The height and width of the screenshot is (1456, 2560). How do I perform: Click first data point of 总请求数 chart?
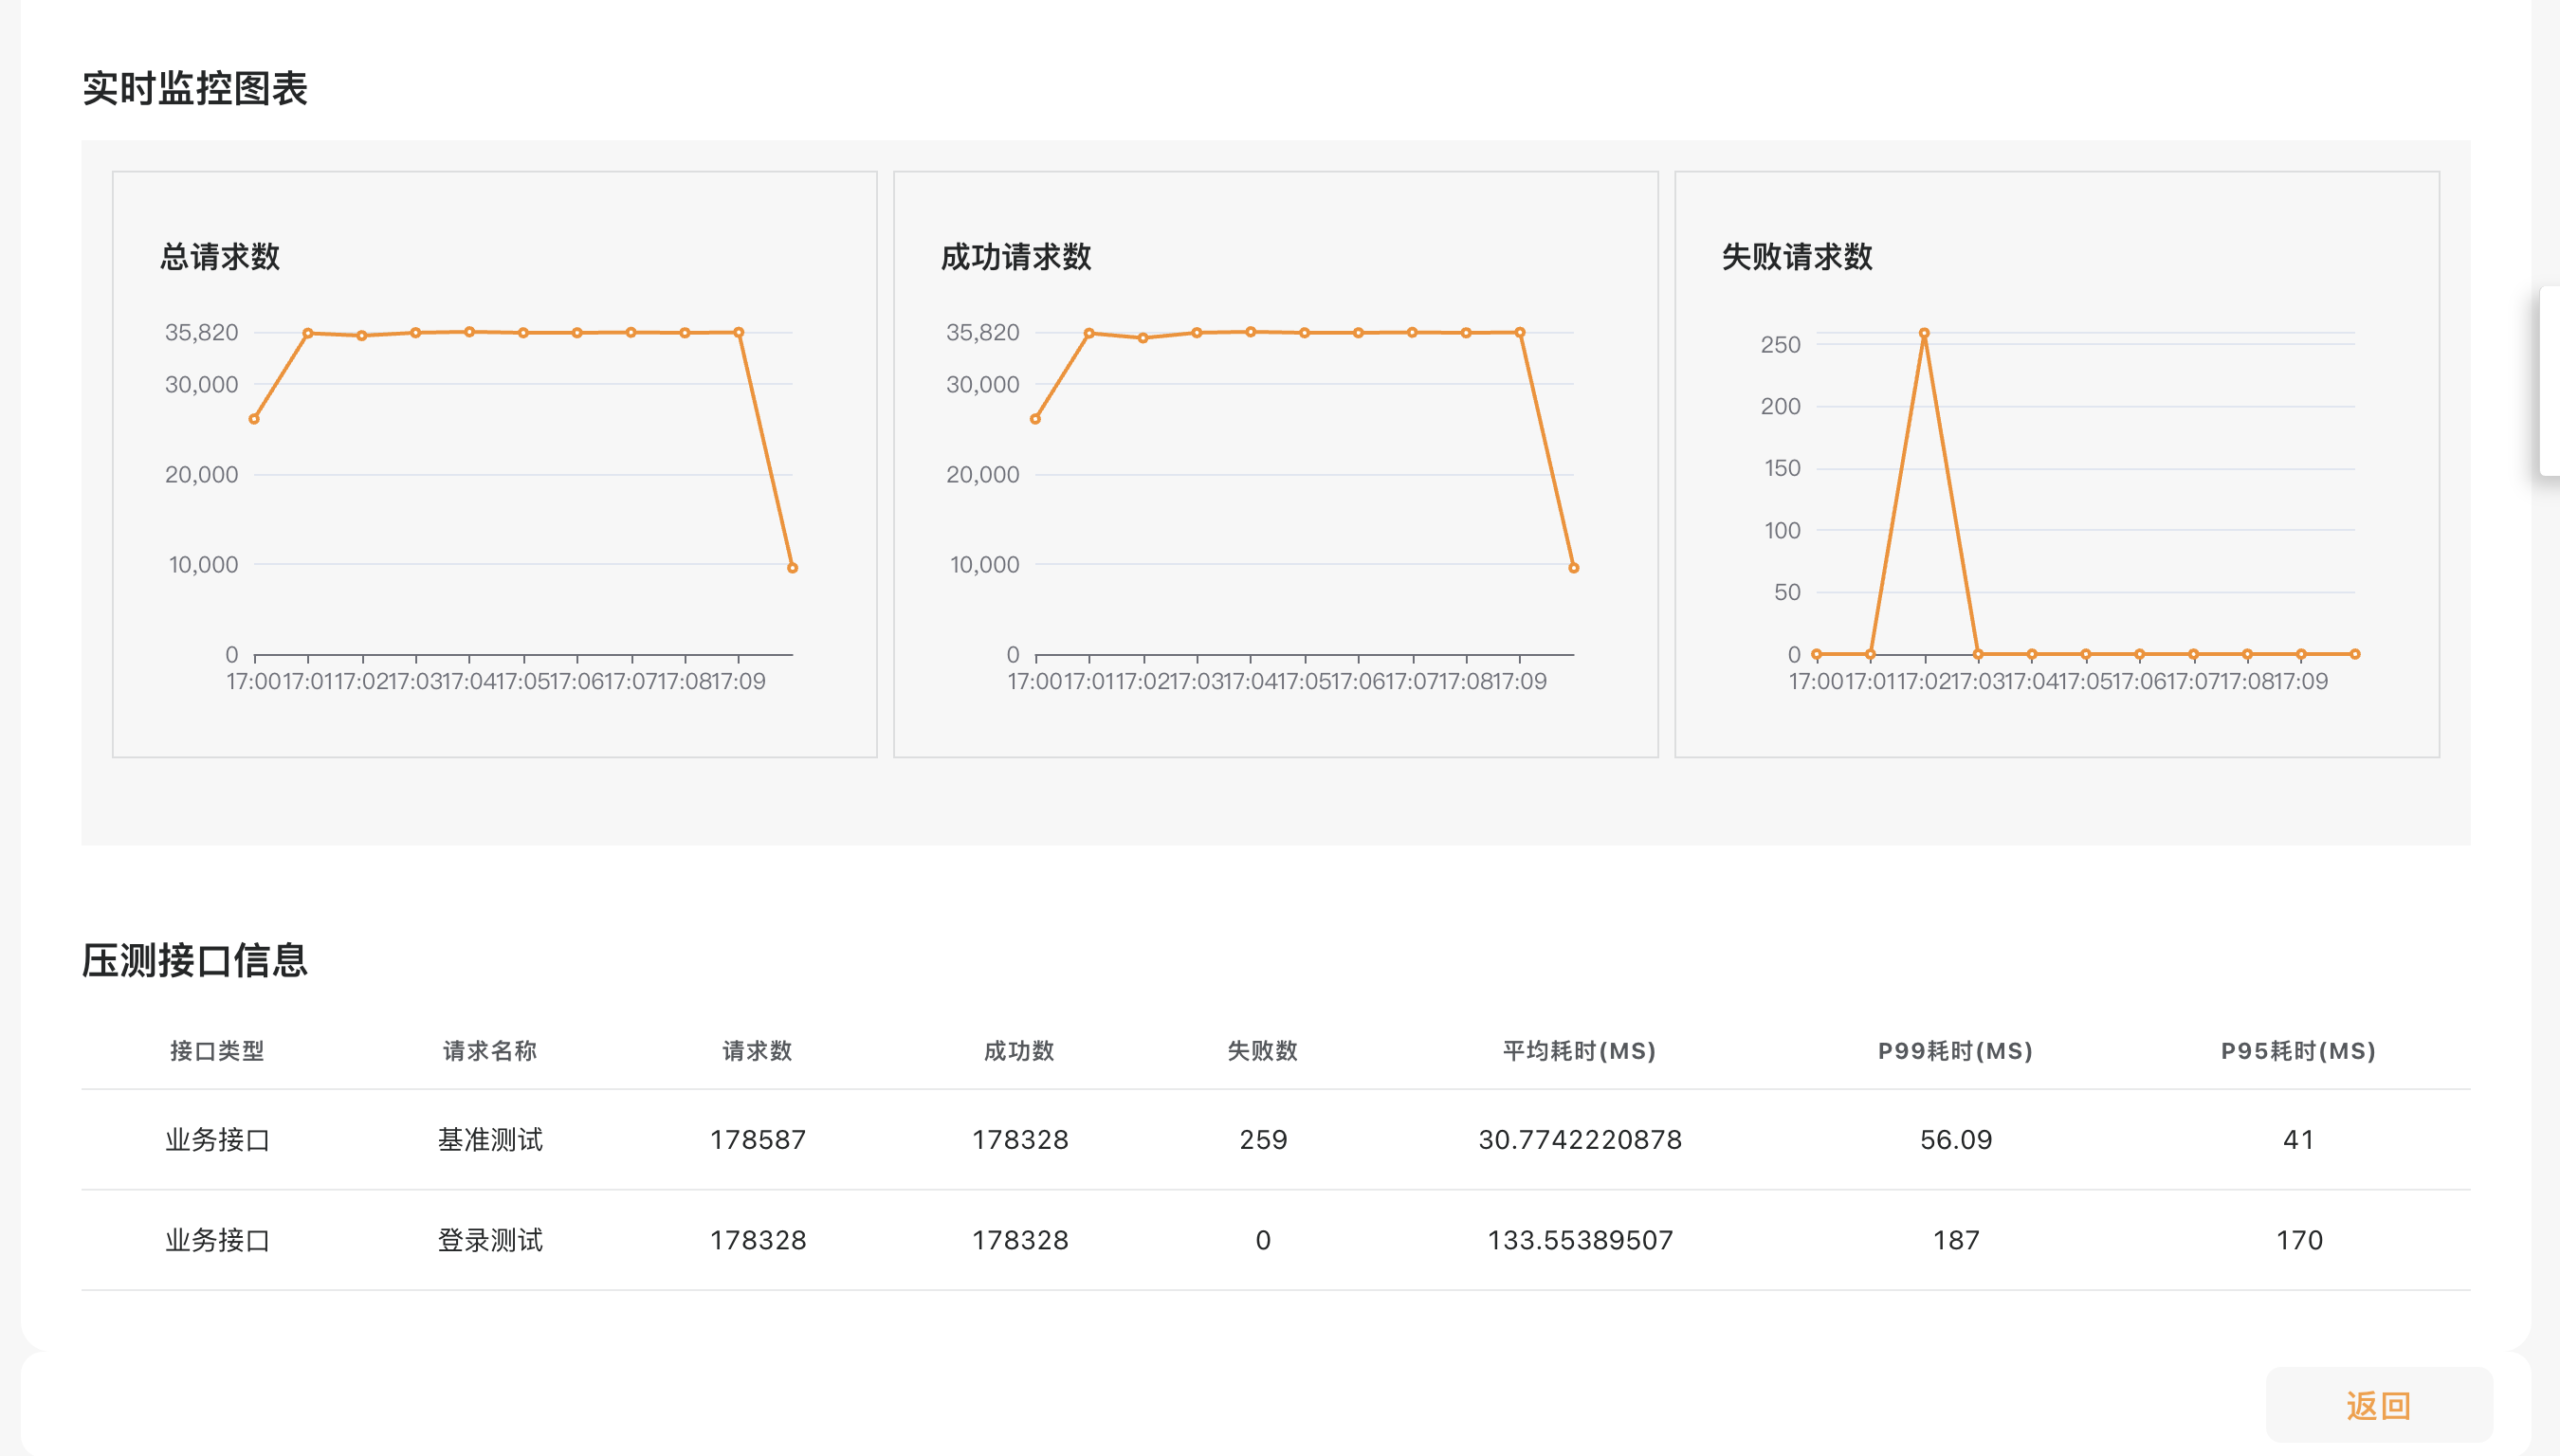254,419
